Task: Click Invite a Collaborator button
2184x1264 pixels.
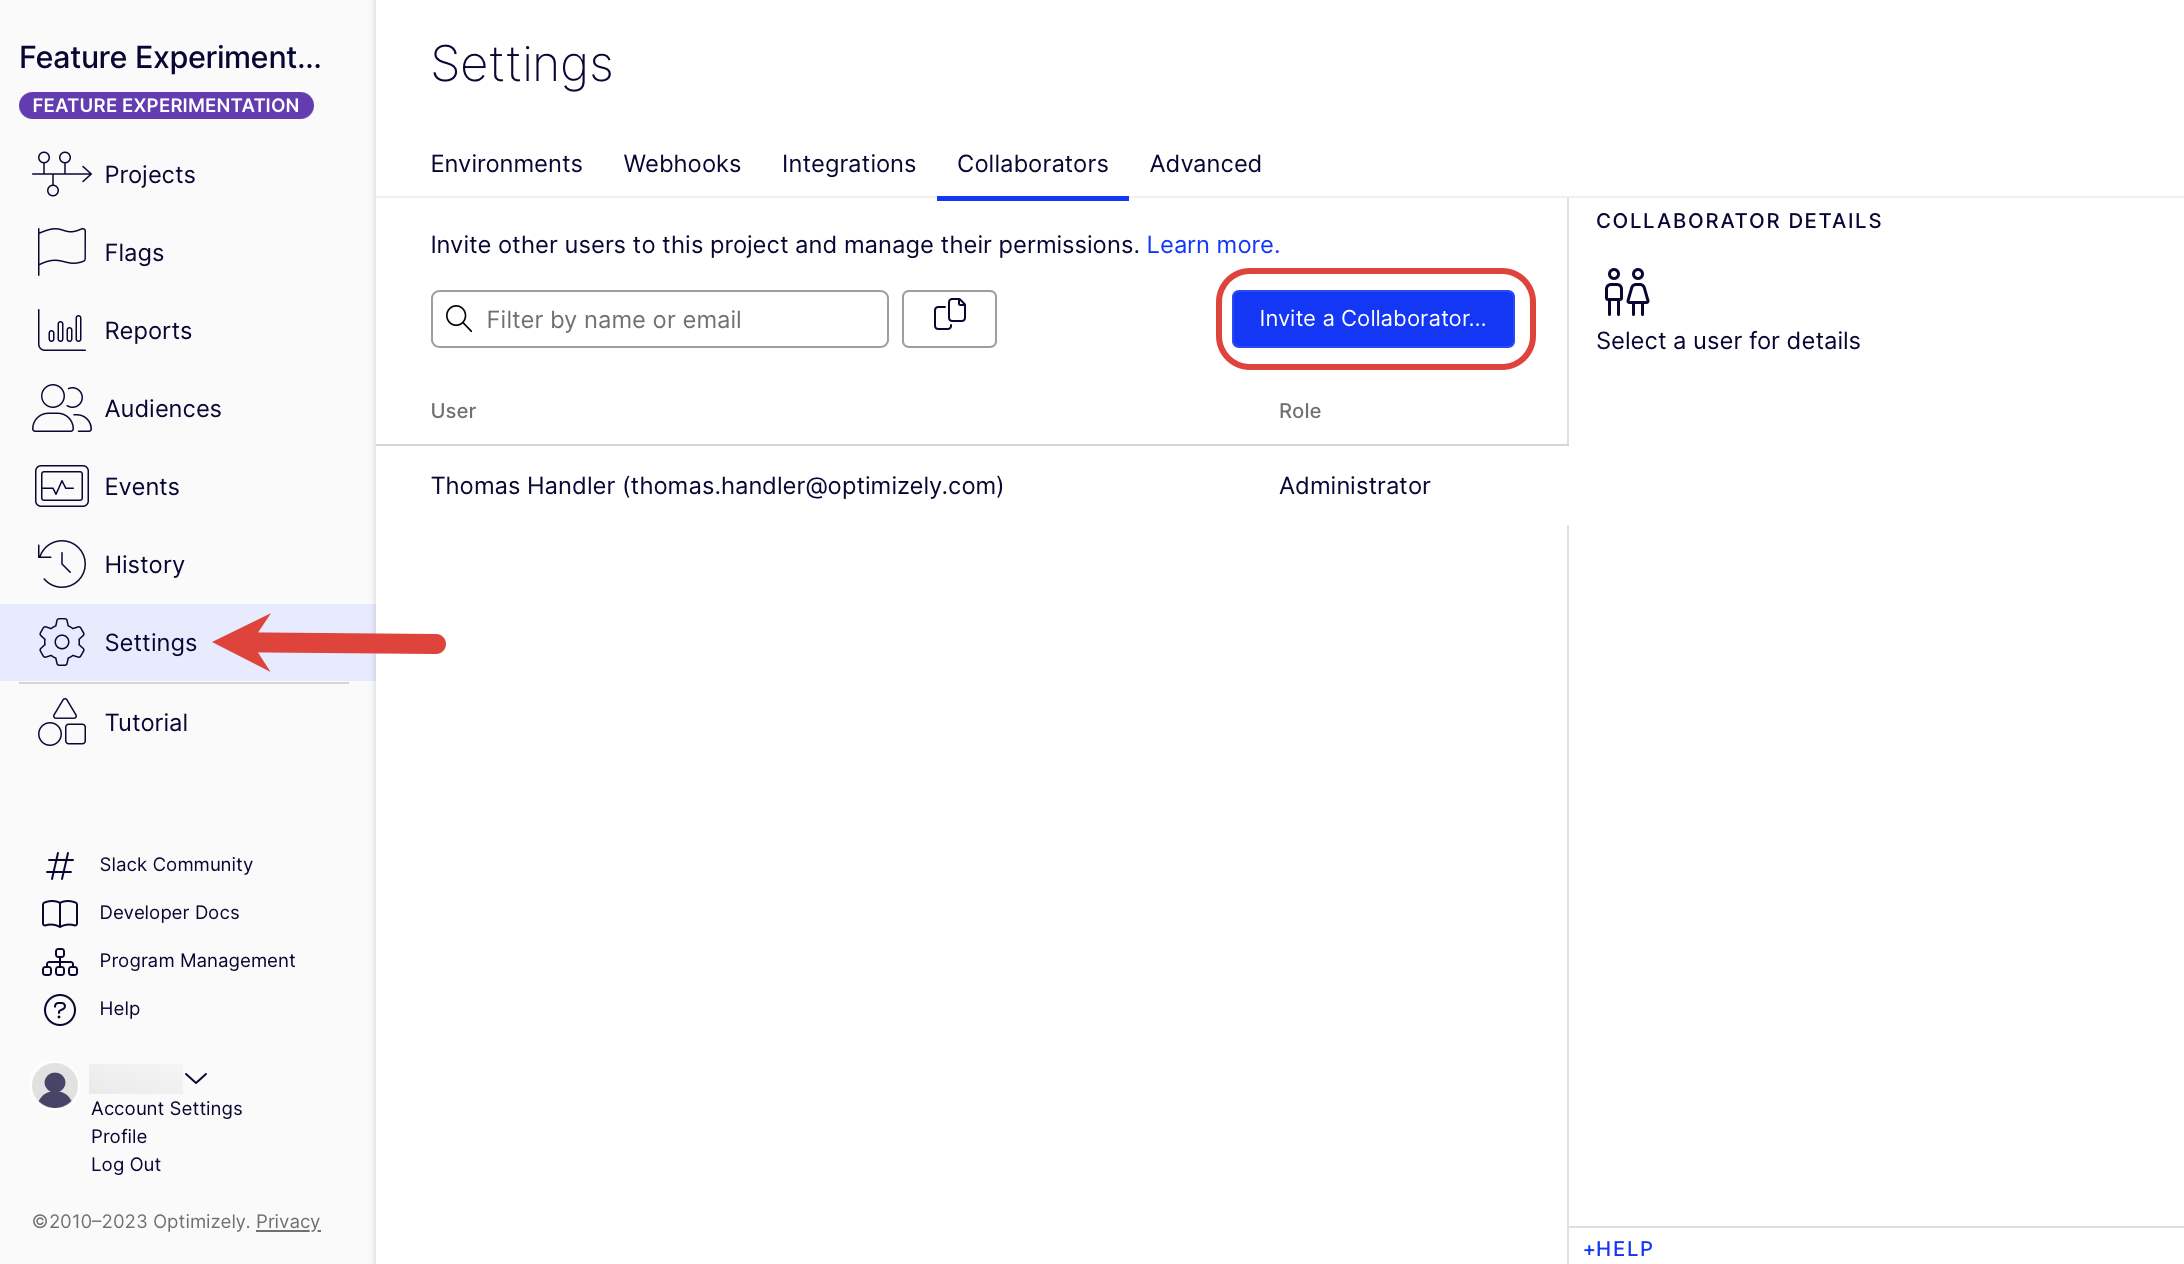Action: click(x=1372, y=318)
